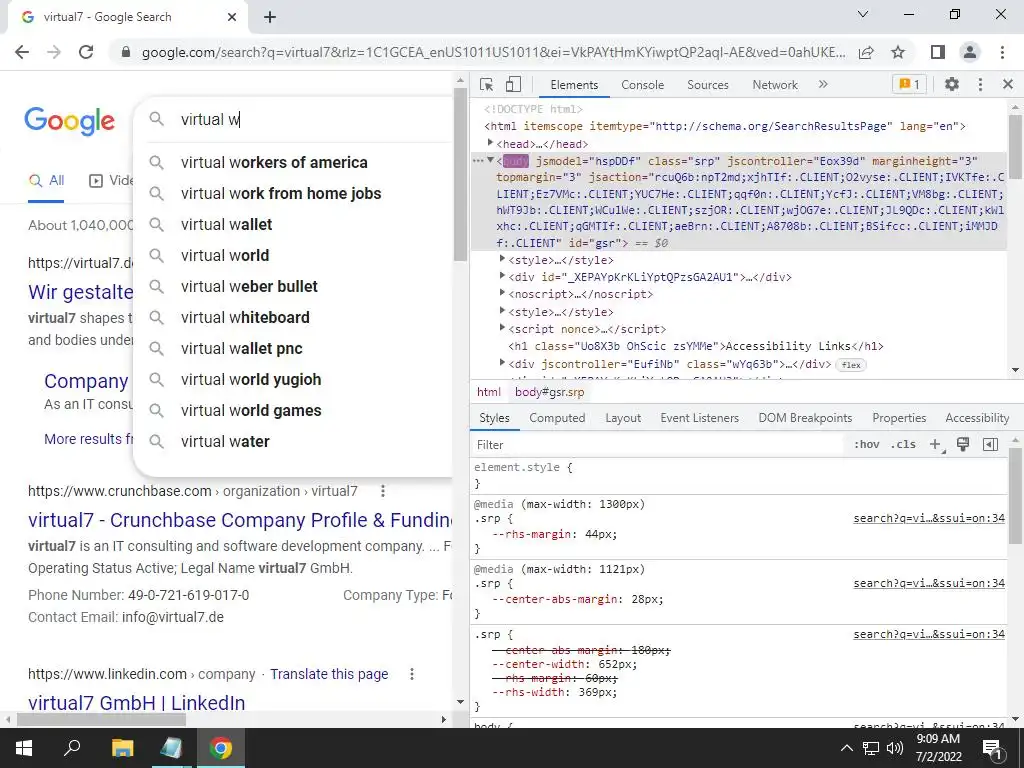Open the DOM Breakpoints tab

[x=805, y=418]
